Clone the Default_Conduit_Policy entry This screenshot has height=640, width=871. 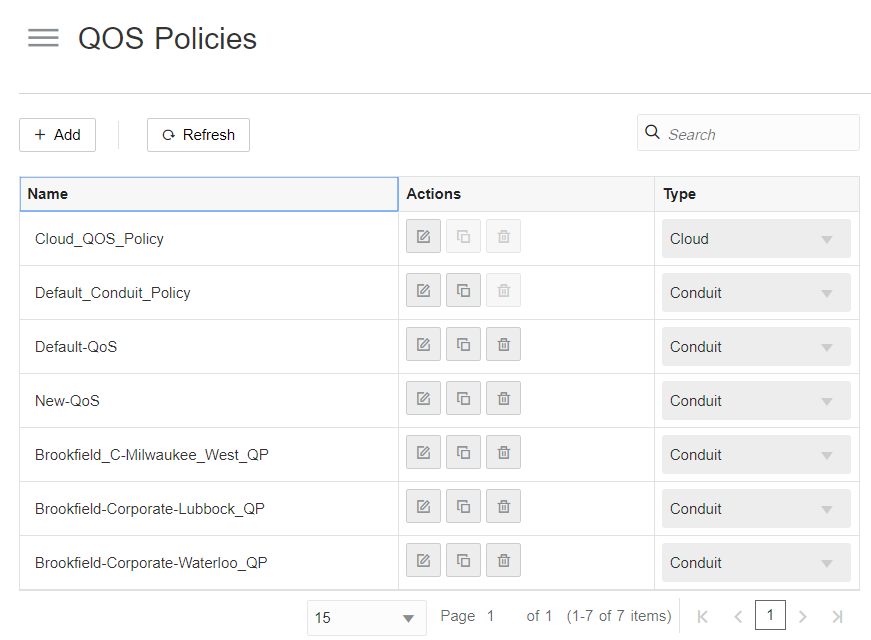coord(463,291)
